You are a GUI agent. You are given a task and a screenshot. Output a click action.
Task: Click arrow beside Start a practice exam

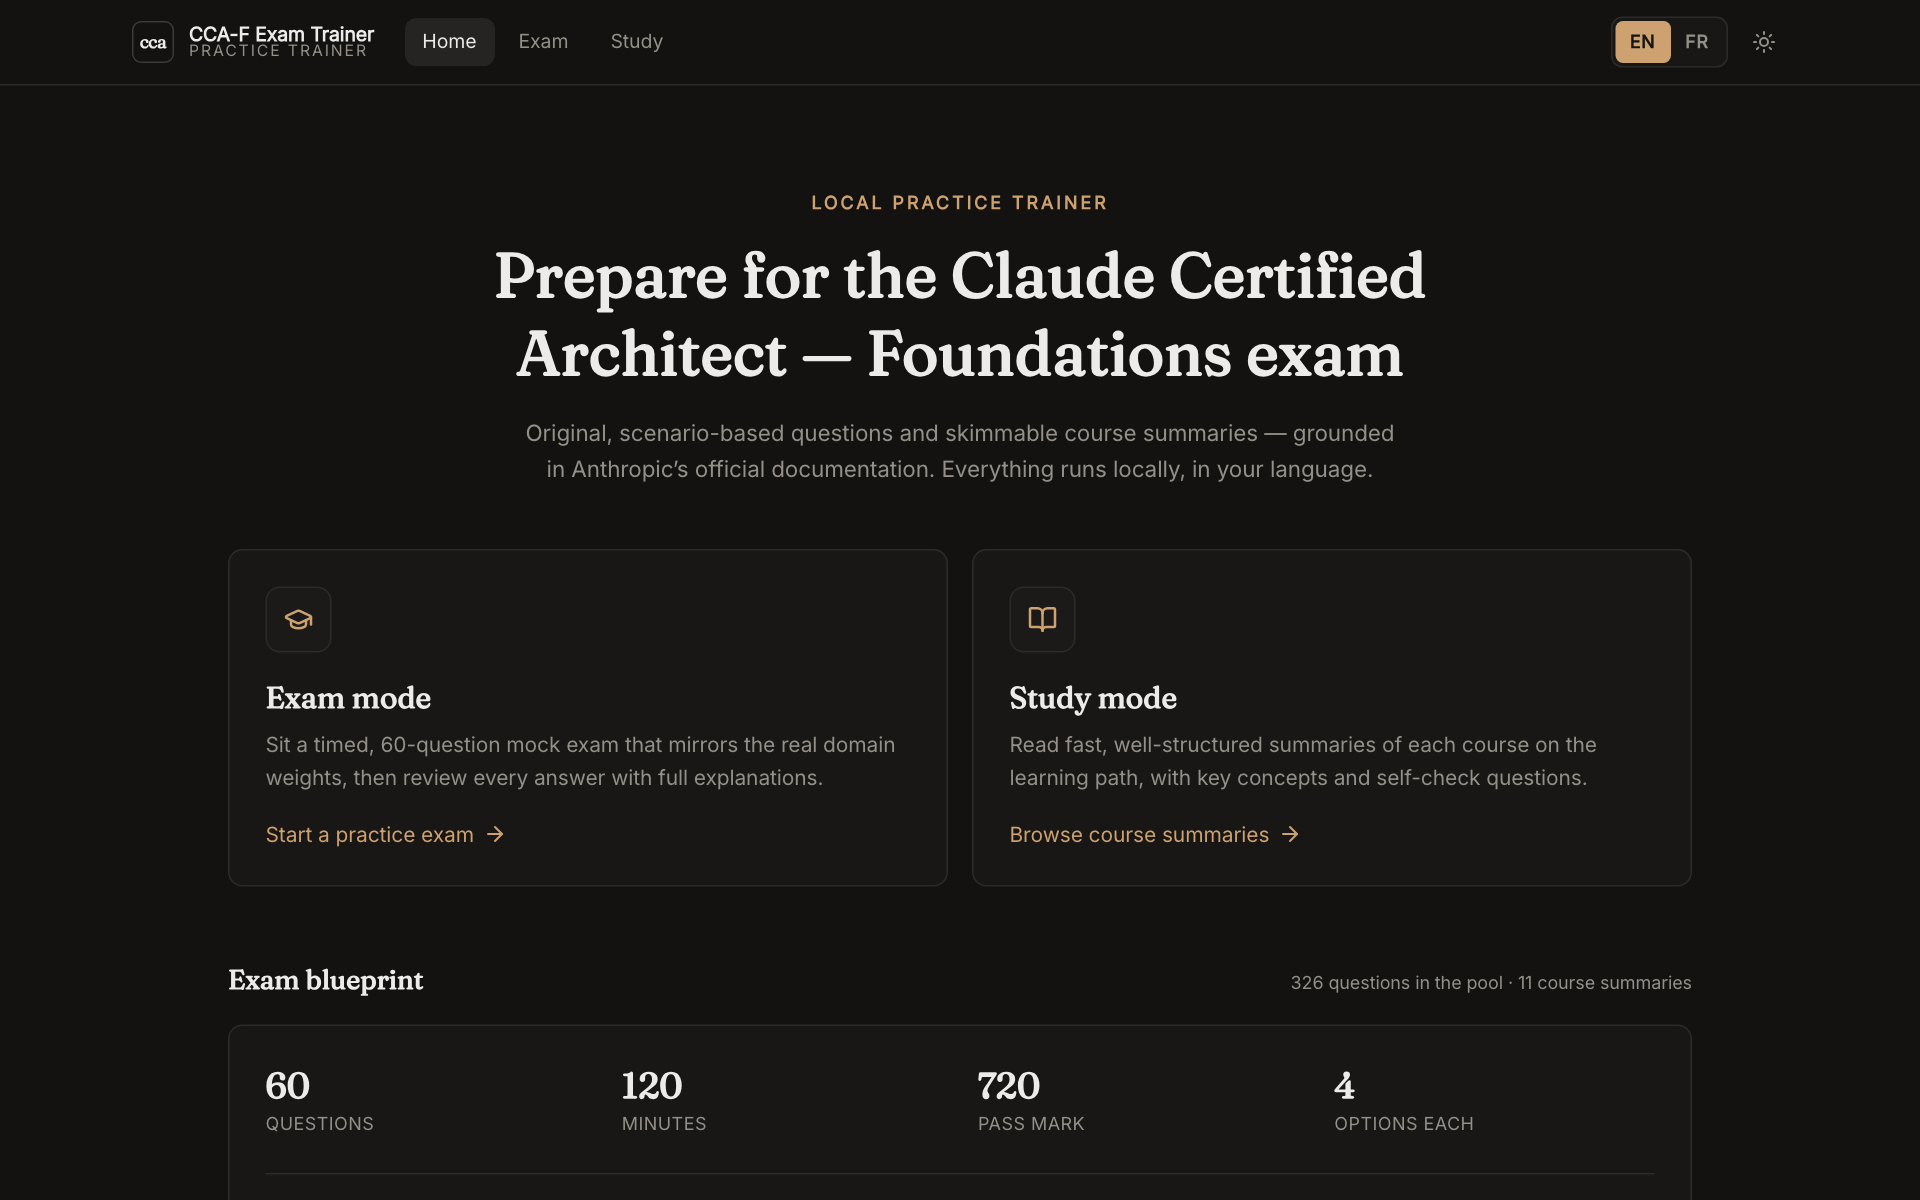[x=495, y=834]
